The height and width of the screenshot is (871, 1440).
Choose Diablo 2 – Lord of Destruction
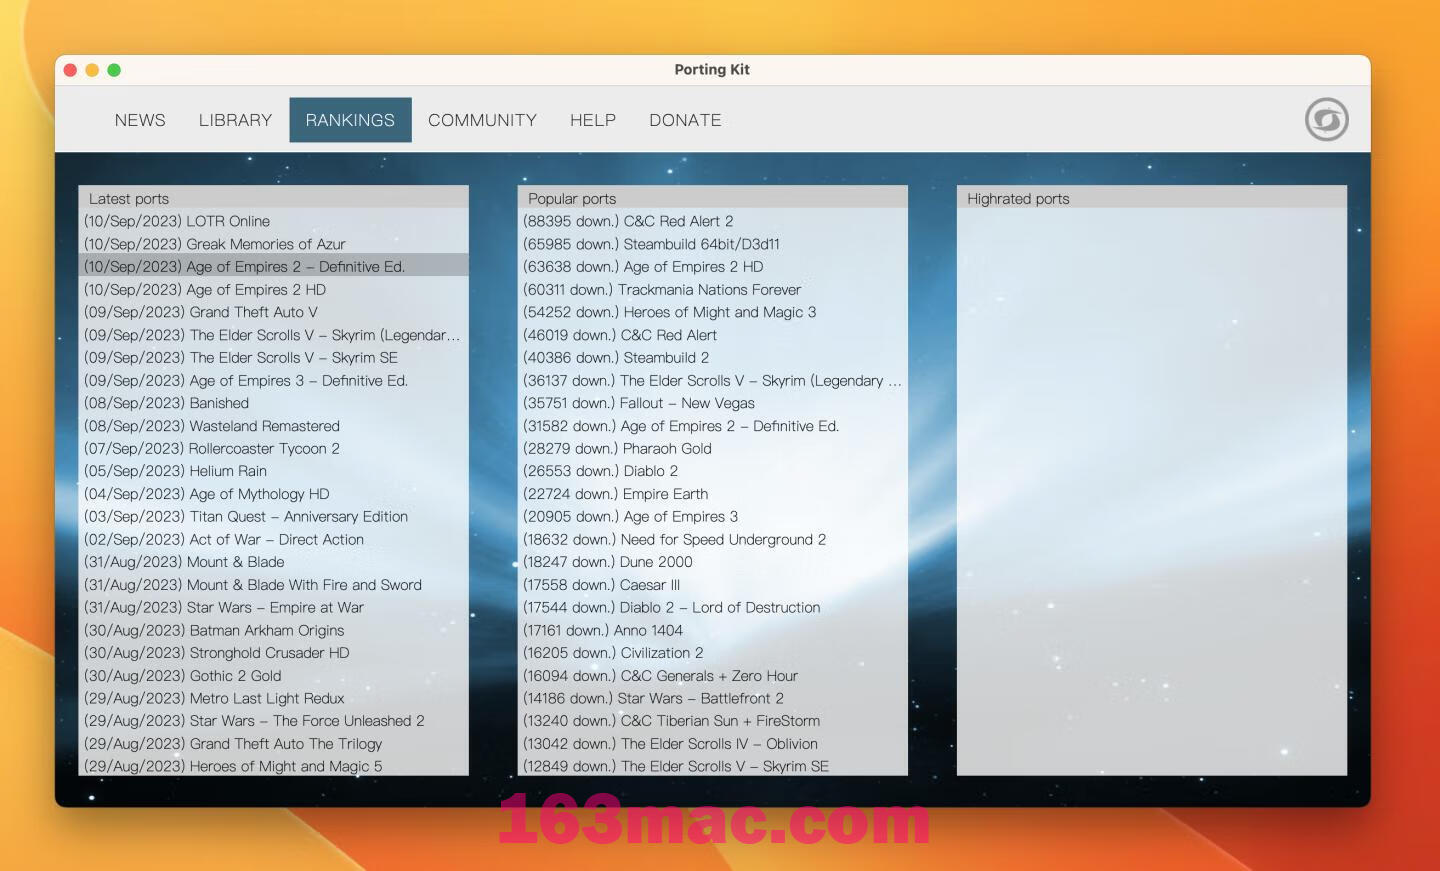pyautogui.click(x=713, y=607)
